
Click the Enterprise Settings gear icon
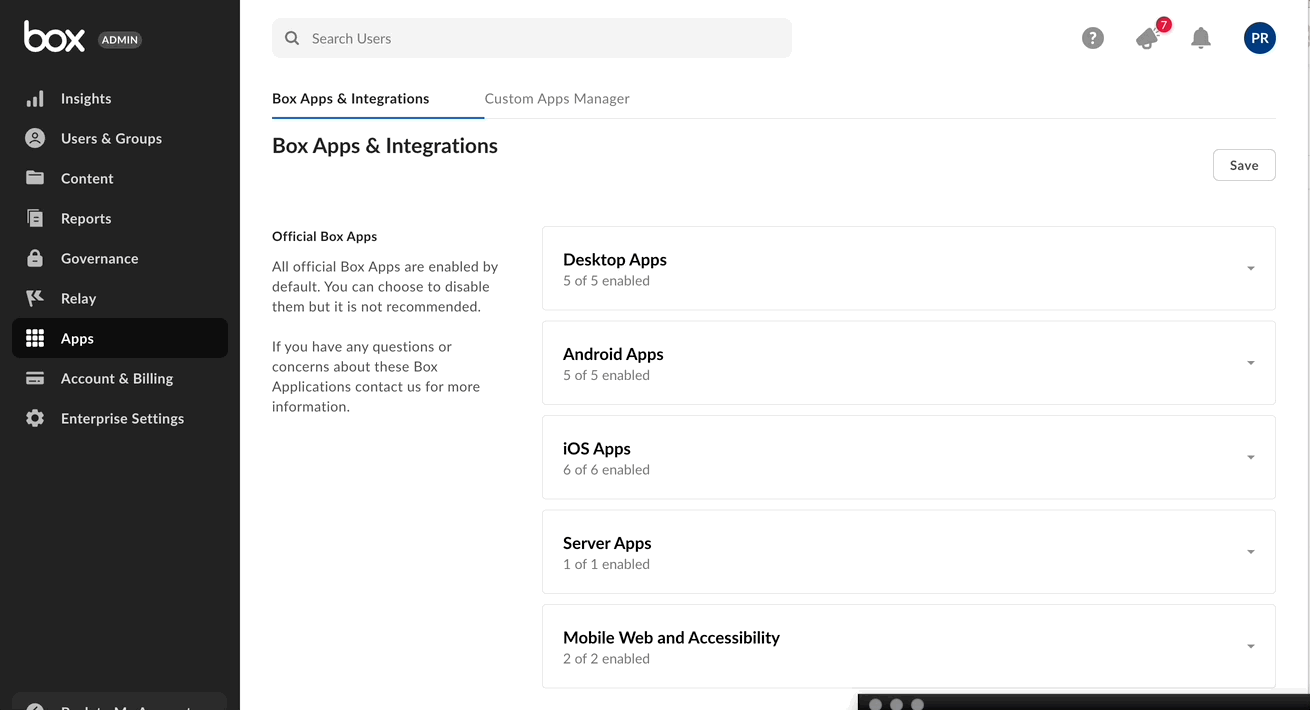35,418
